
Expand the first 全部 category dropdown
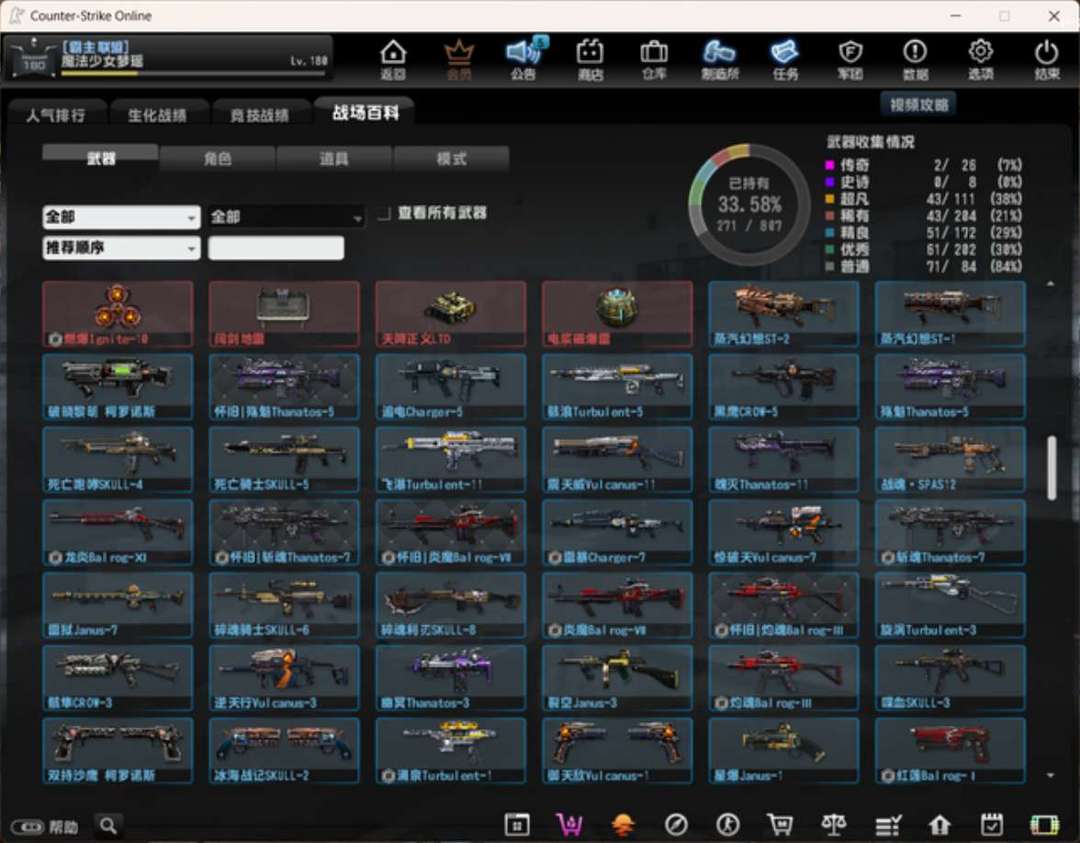pos(121,217)
